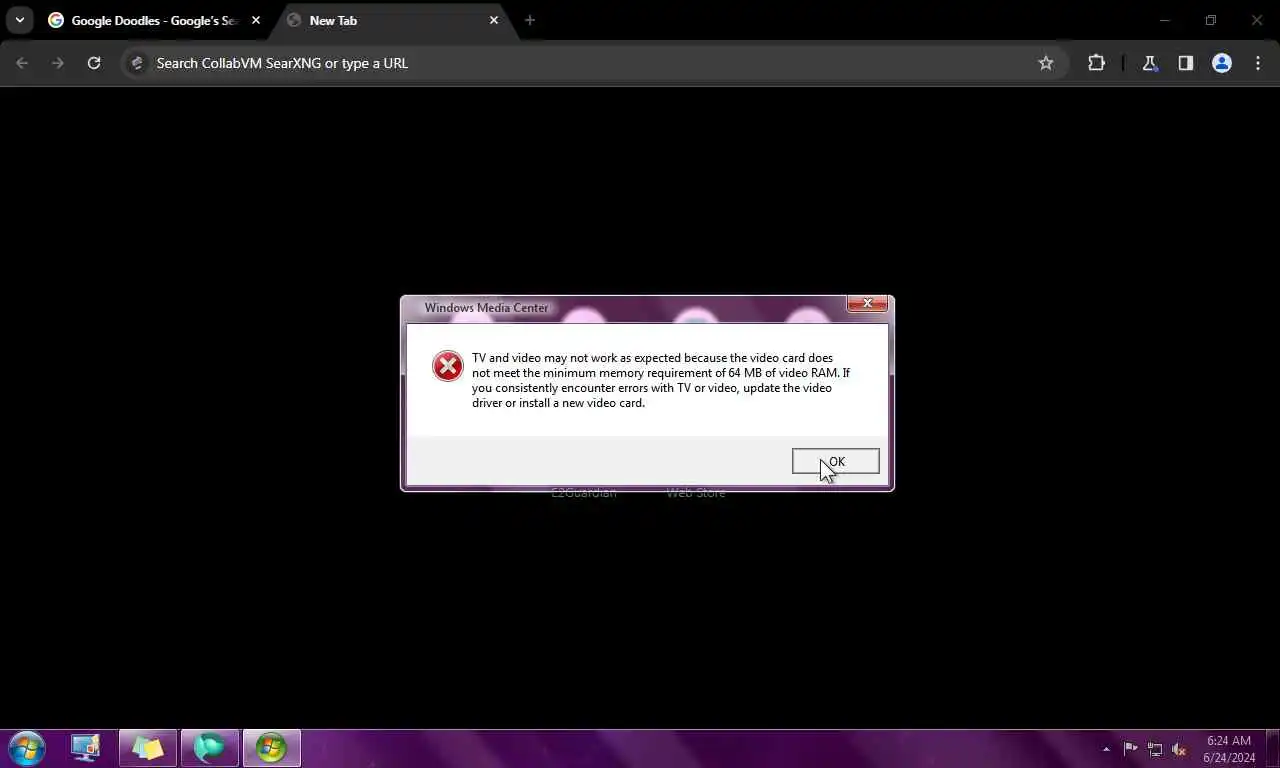The height and width of the screenshot is (768, 1280).
Task: Click the muted volume tray icon
Action: 1179,749
